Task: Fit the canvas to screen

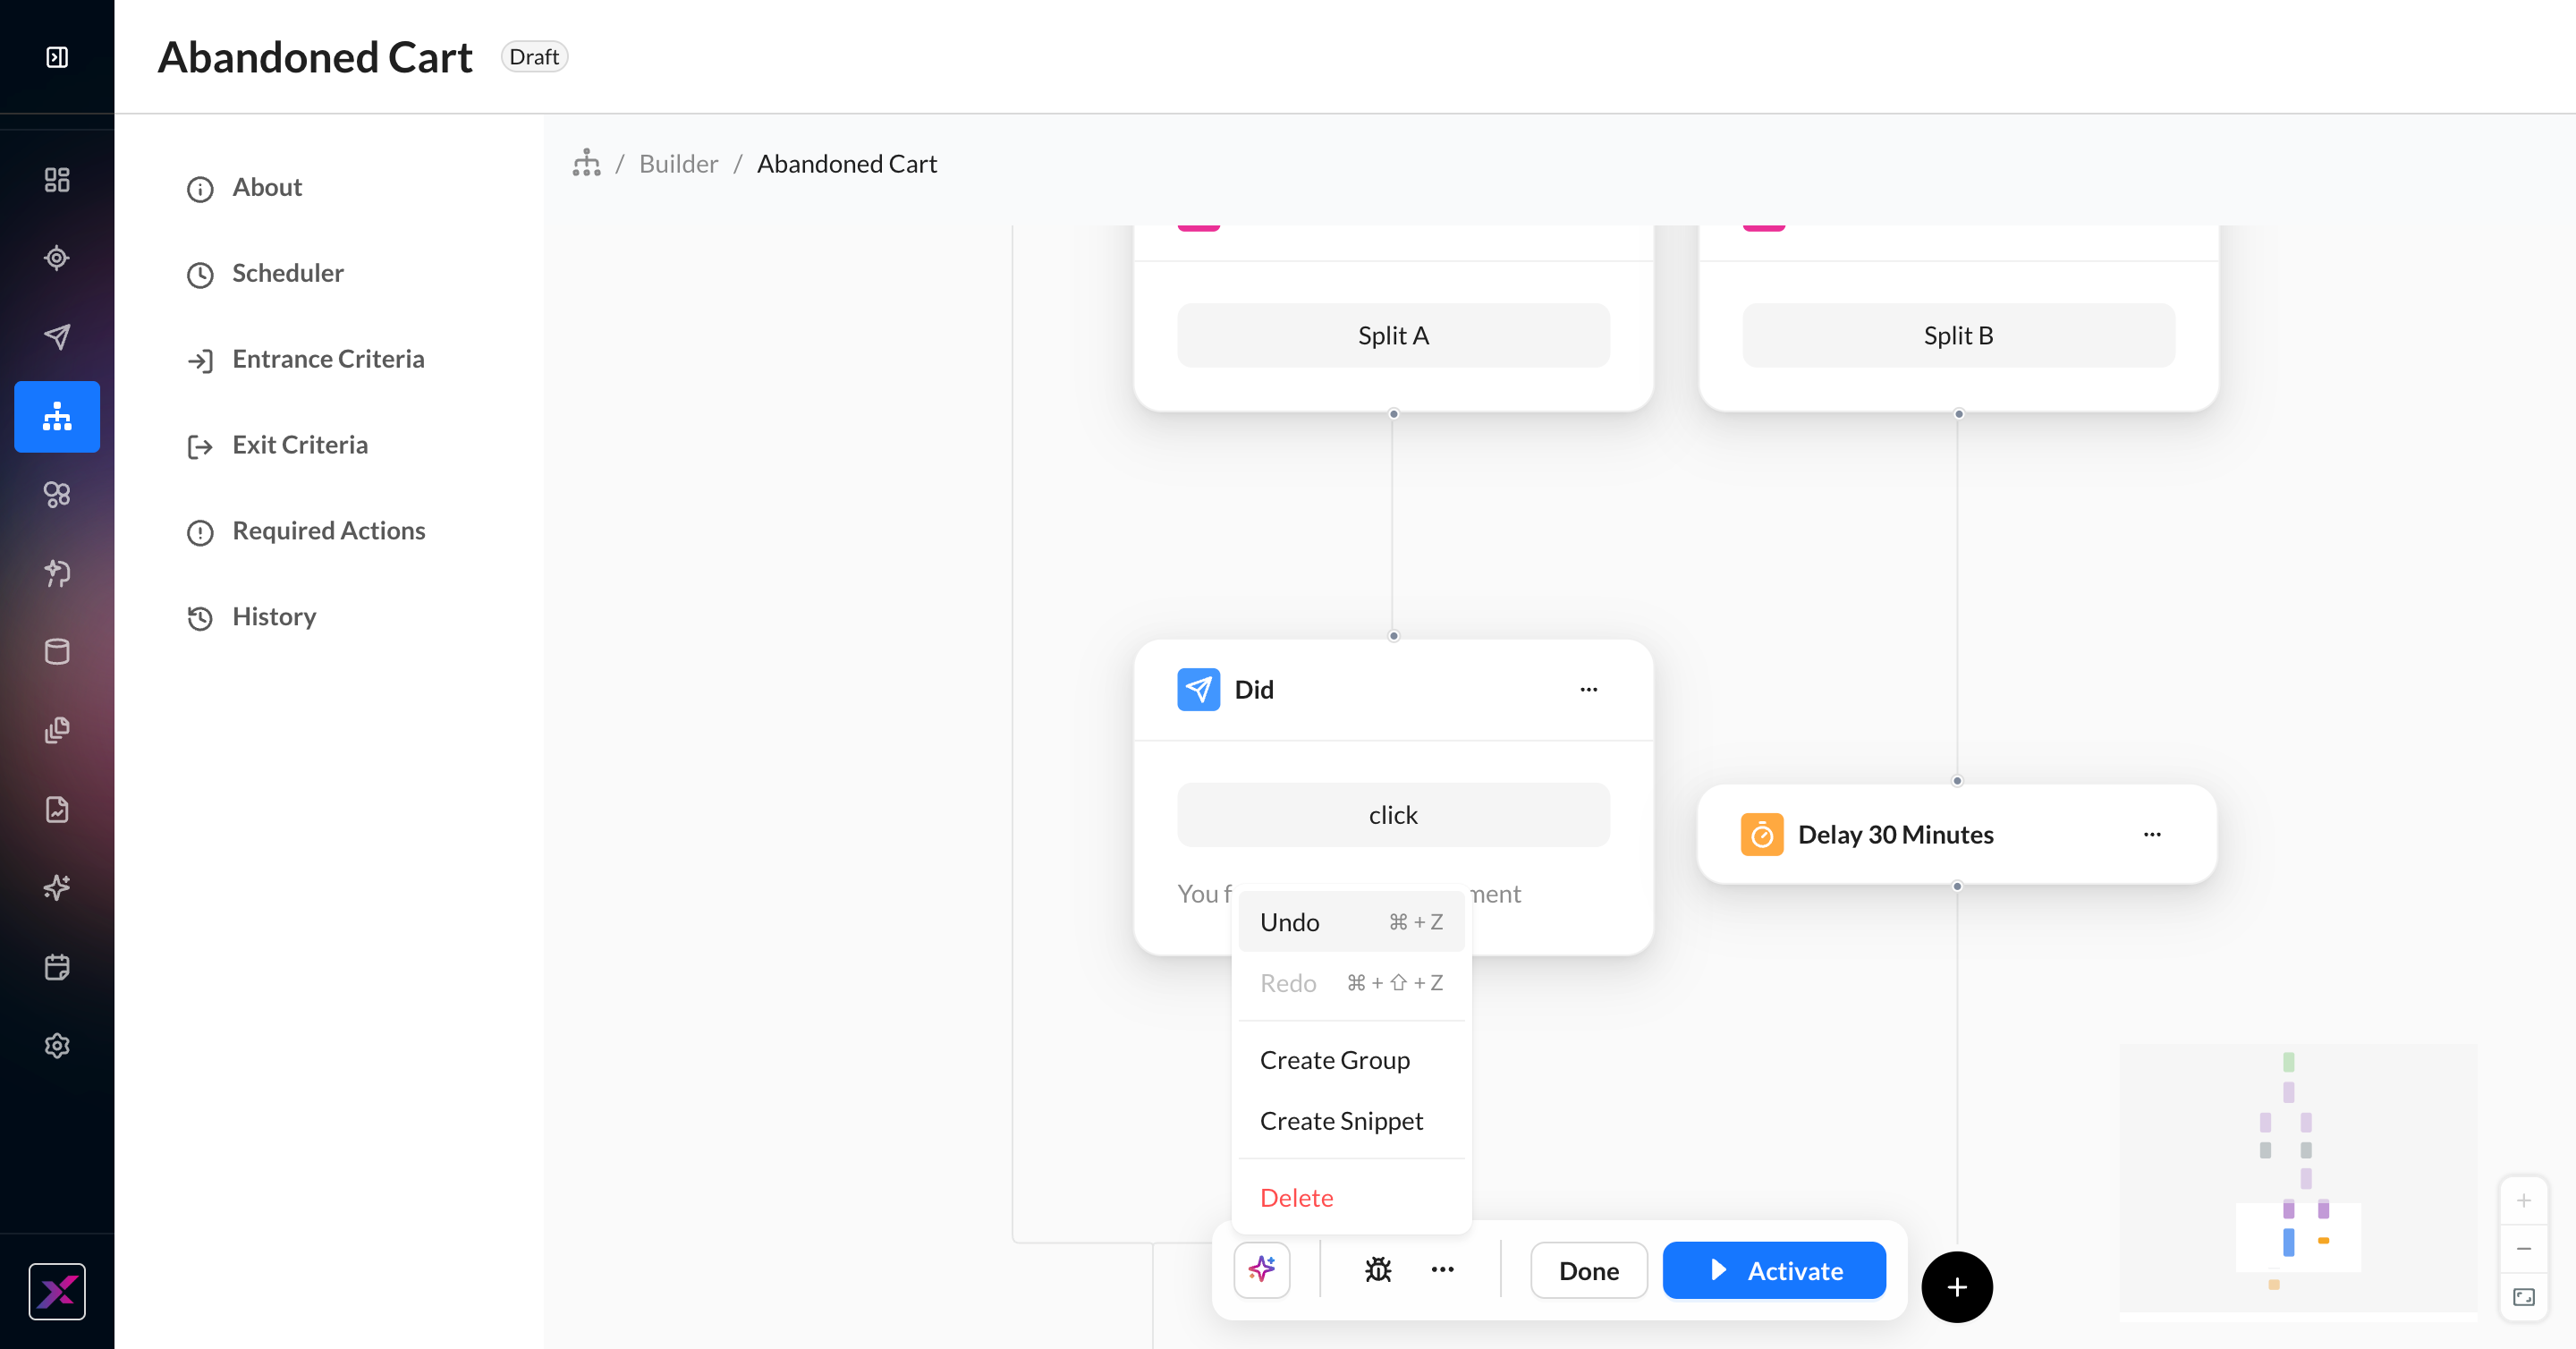Action: [2524, 1297]
